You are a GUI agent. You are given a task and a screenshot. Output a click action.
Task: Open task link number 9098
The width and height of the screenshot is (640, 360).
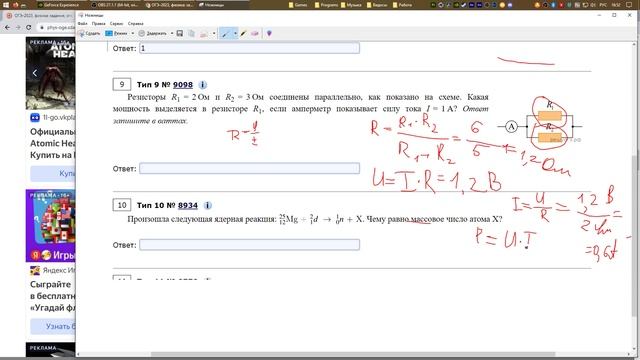pos(183,84)
